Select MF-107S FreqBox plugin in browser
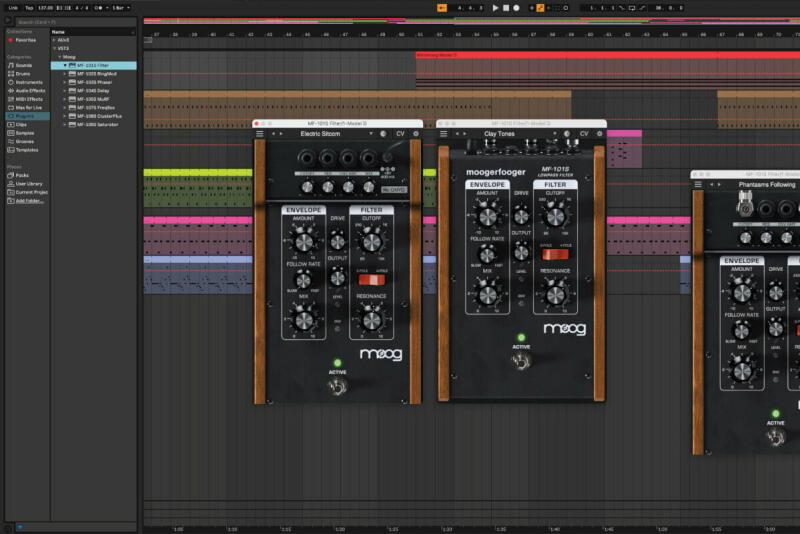The height and width of the screenshot is (534, 800). coord(94,108)
